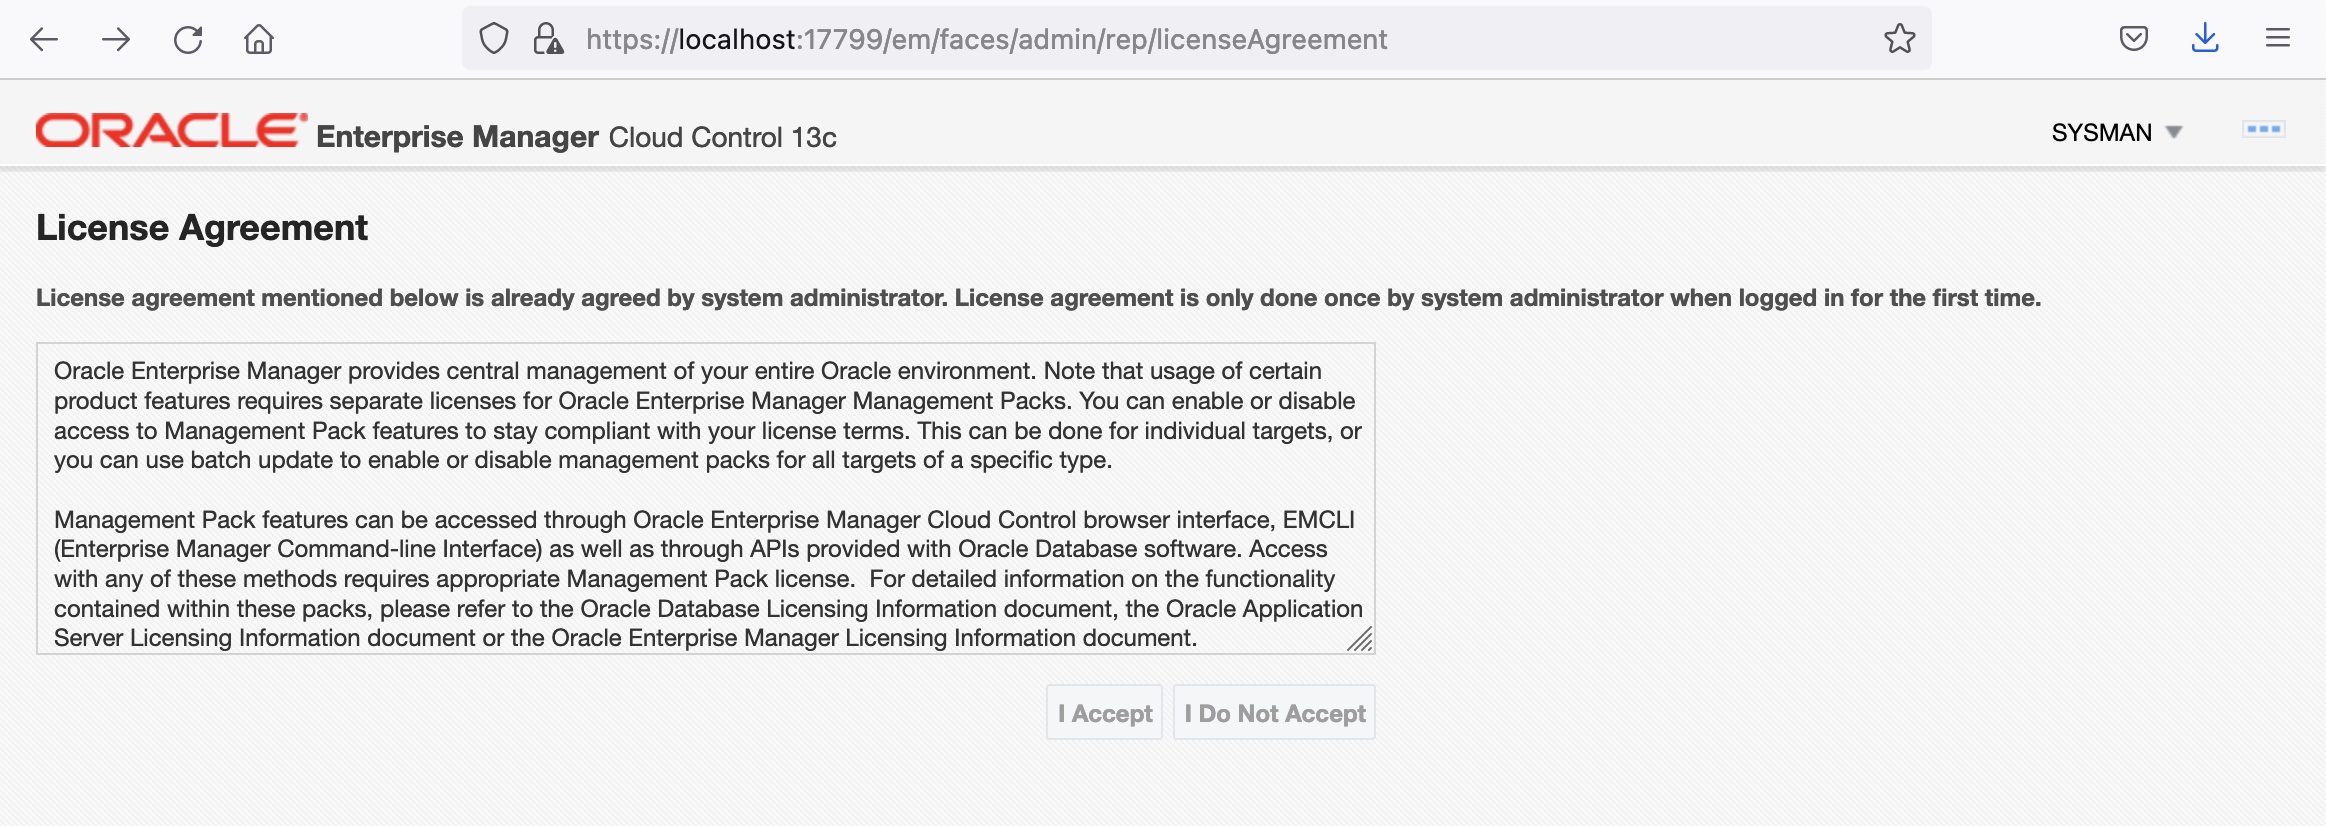2326x826 pixels.
Task: Click the browser forward navigation arrow
Action: (x=116, y=39)
